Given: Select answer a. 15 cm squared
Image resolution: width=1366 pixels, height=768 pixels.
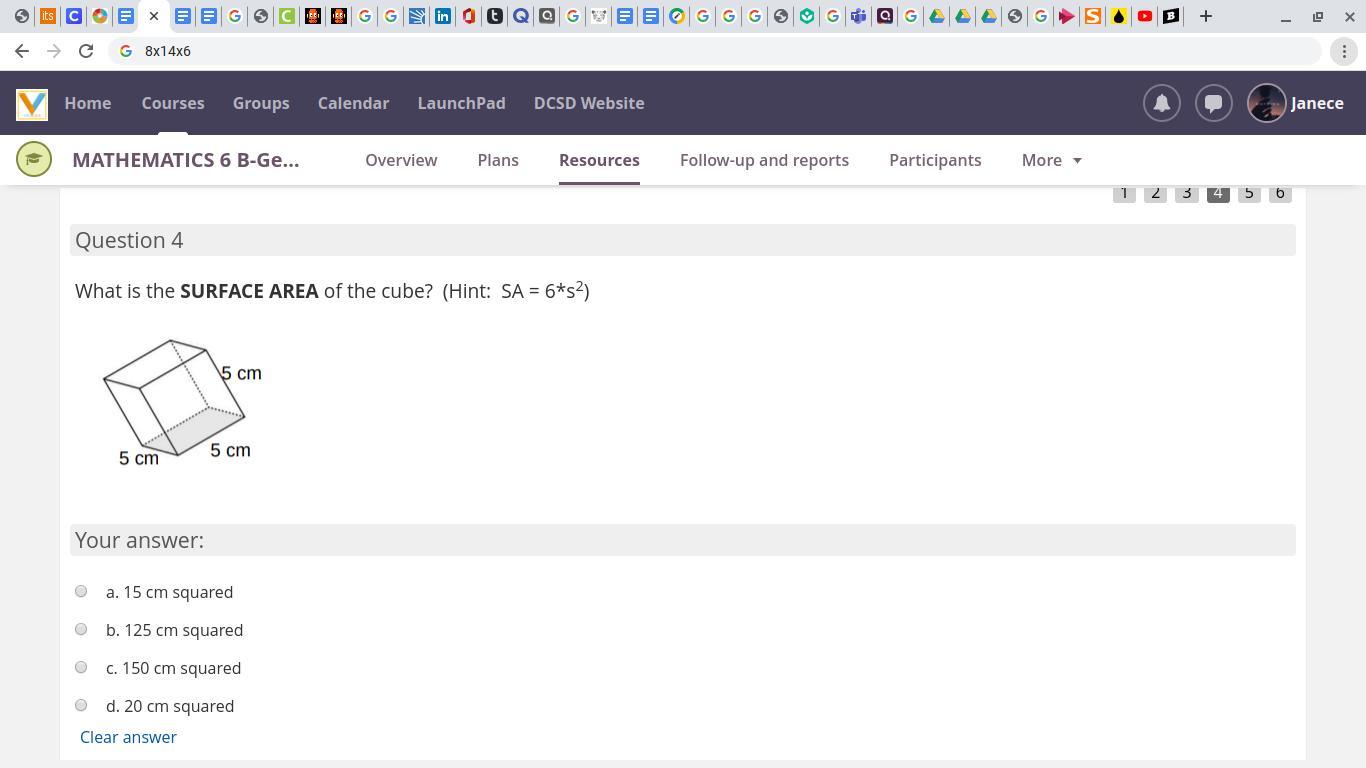Looking at the screenshot, I should click(x=81, y=591).
